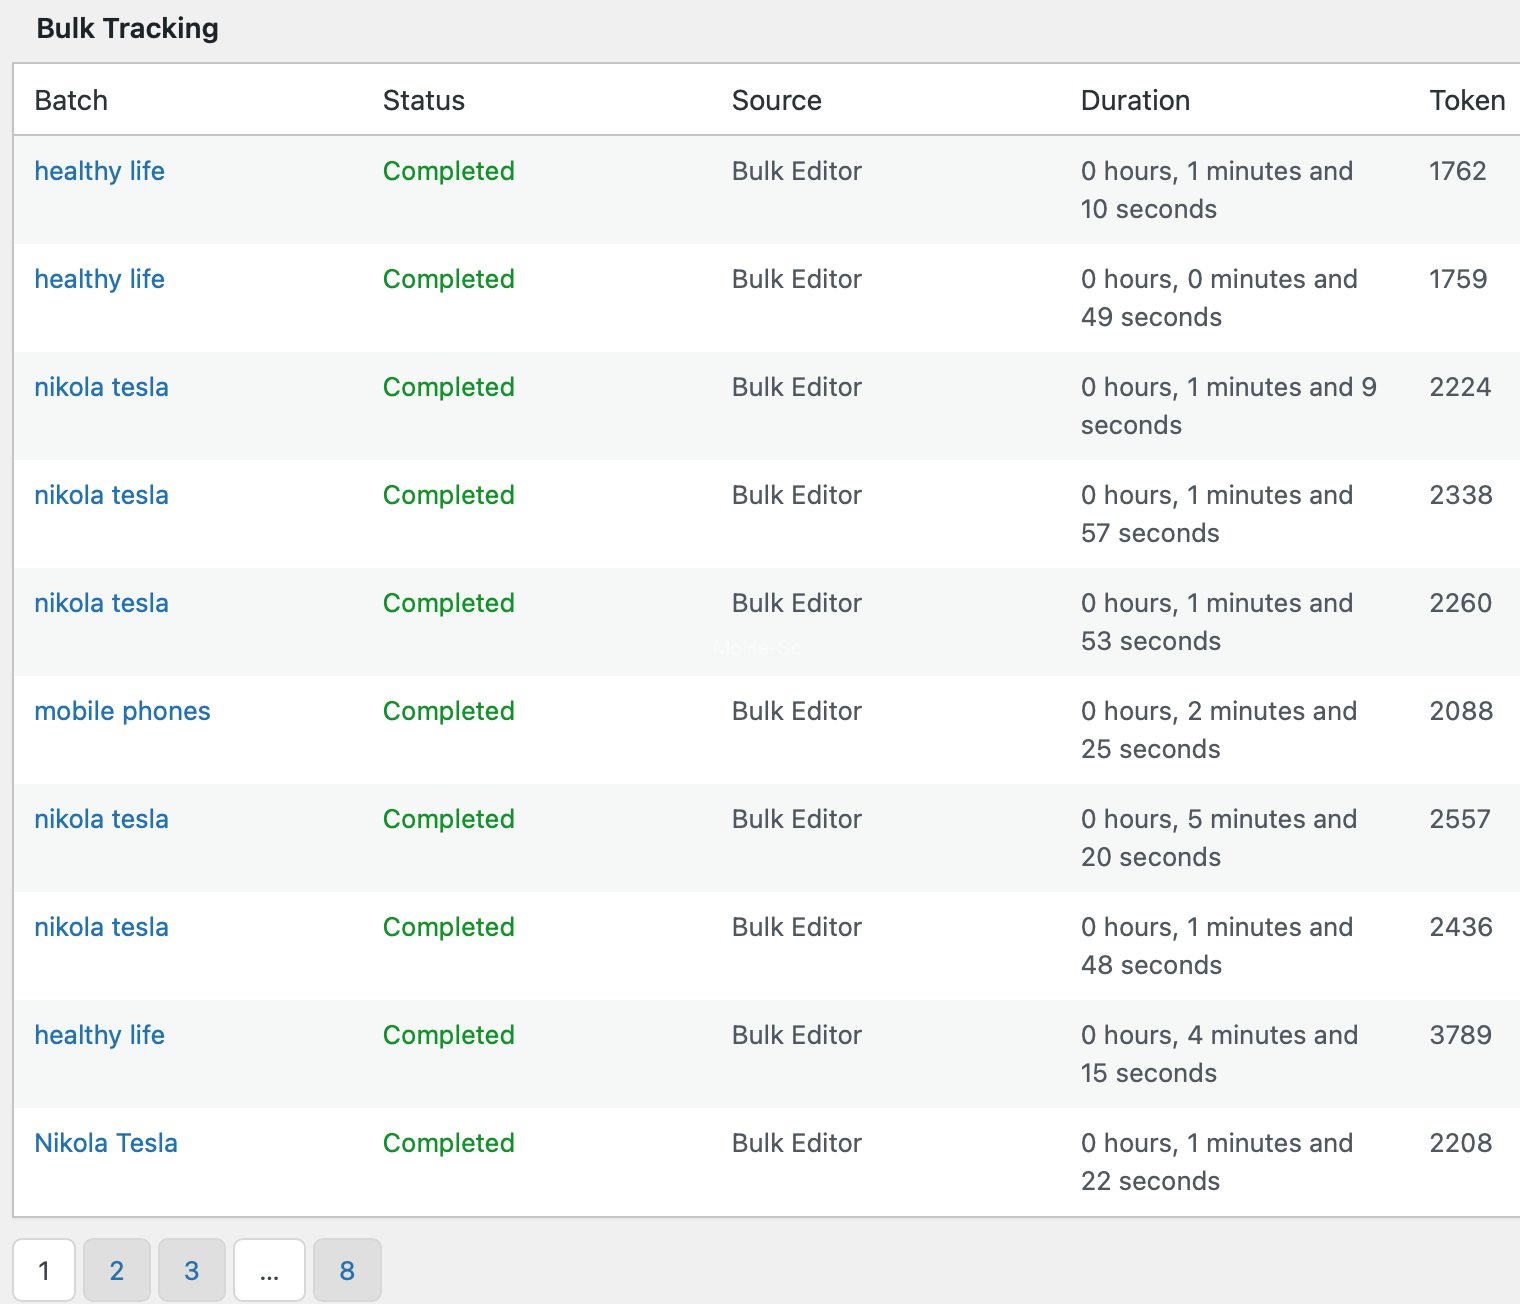Click the Status column header
Viewport: 1520px width, 1304px height.
click(x=424, y=100)
